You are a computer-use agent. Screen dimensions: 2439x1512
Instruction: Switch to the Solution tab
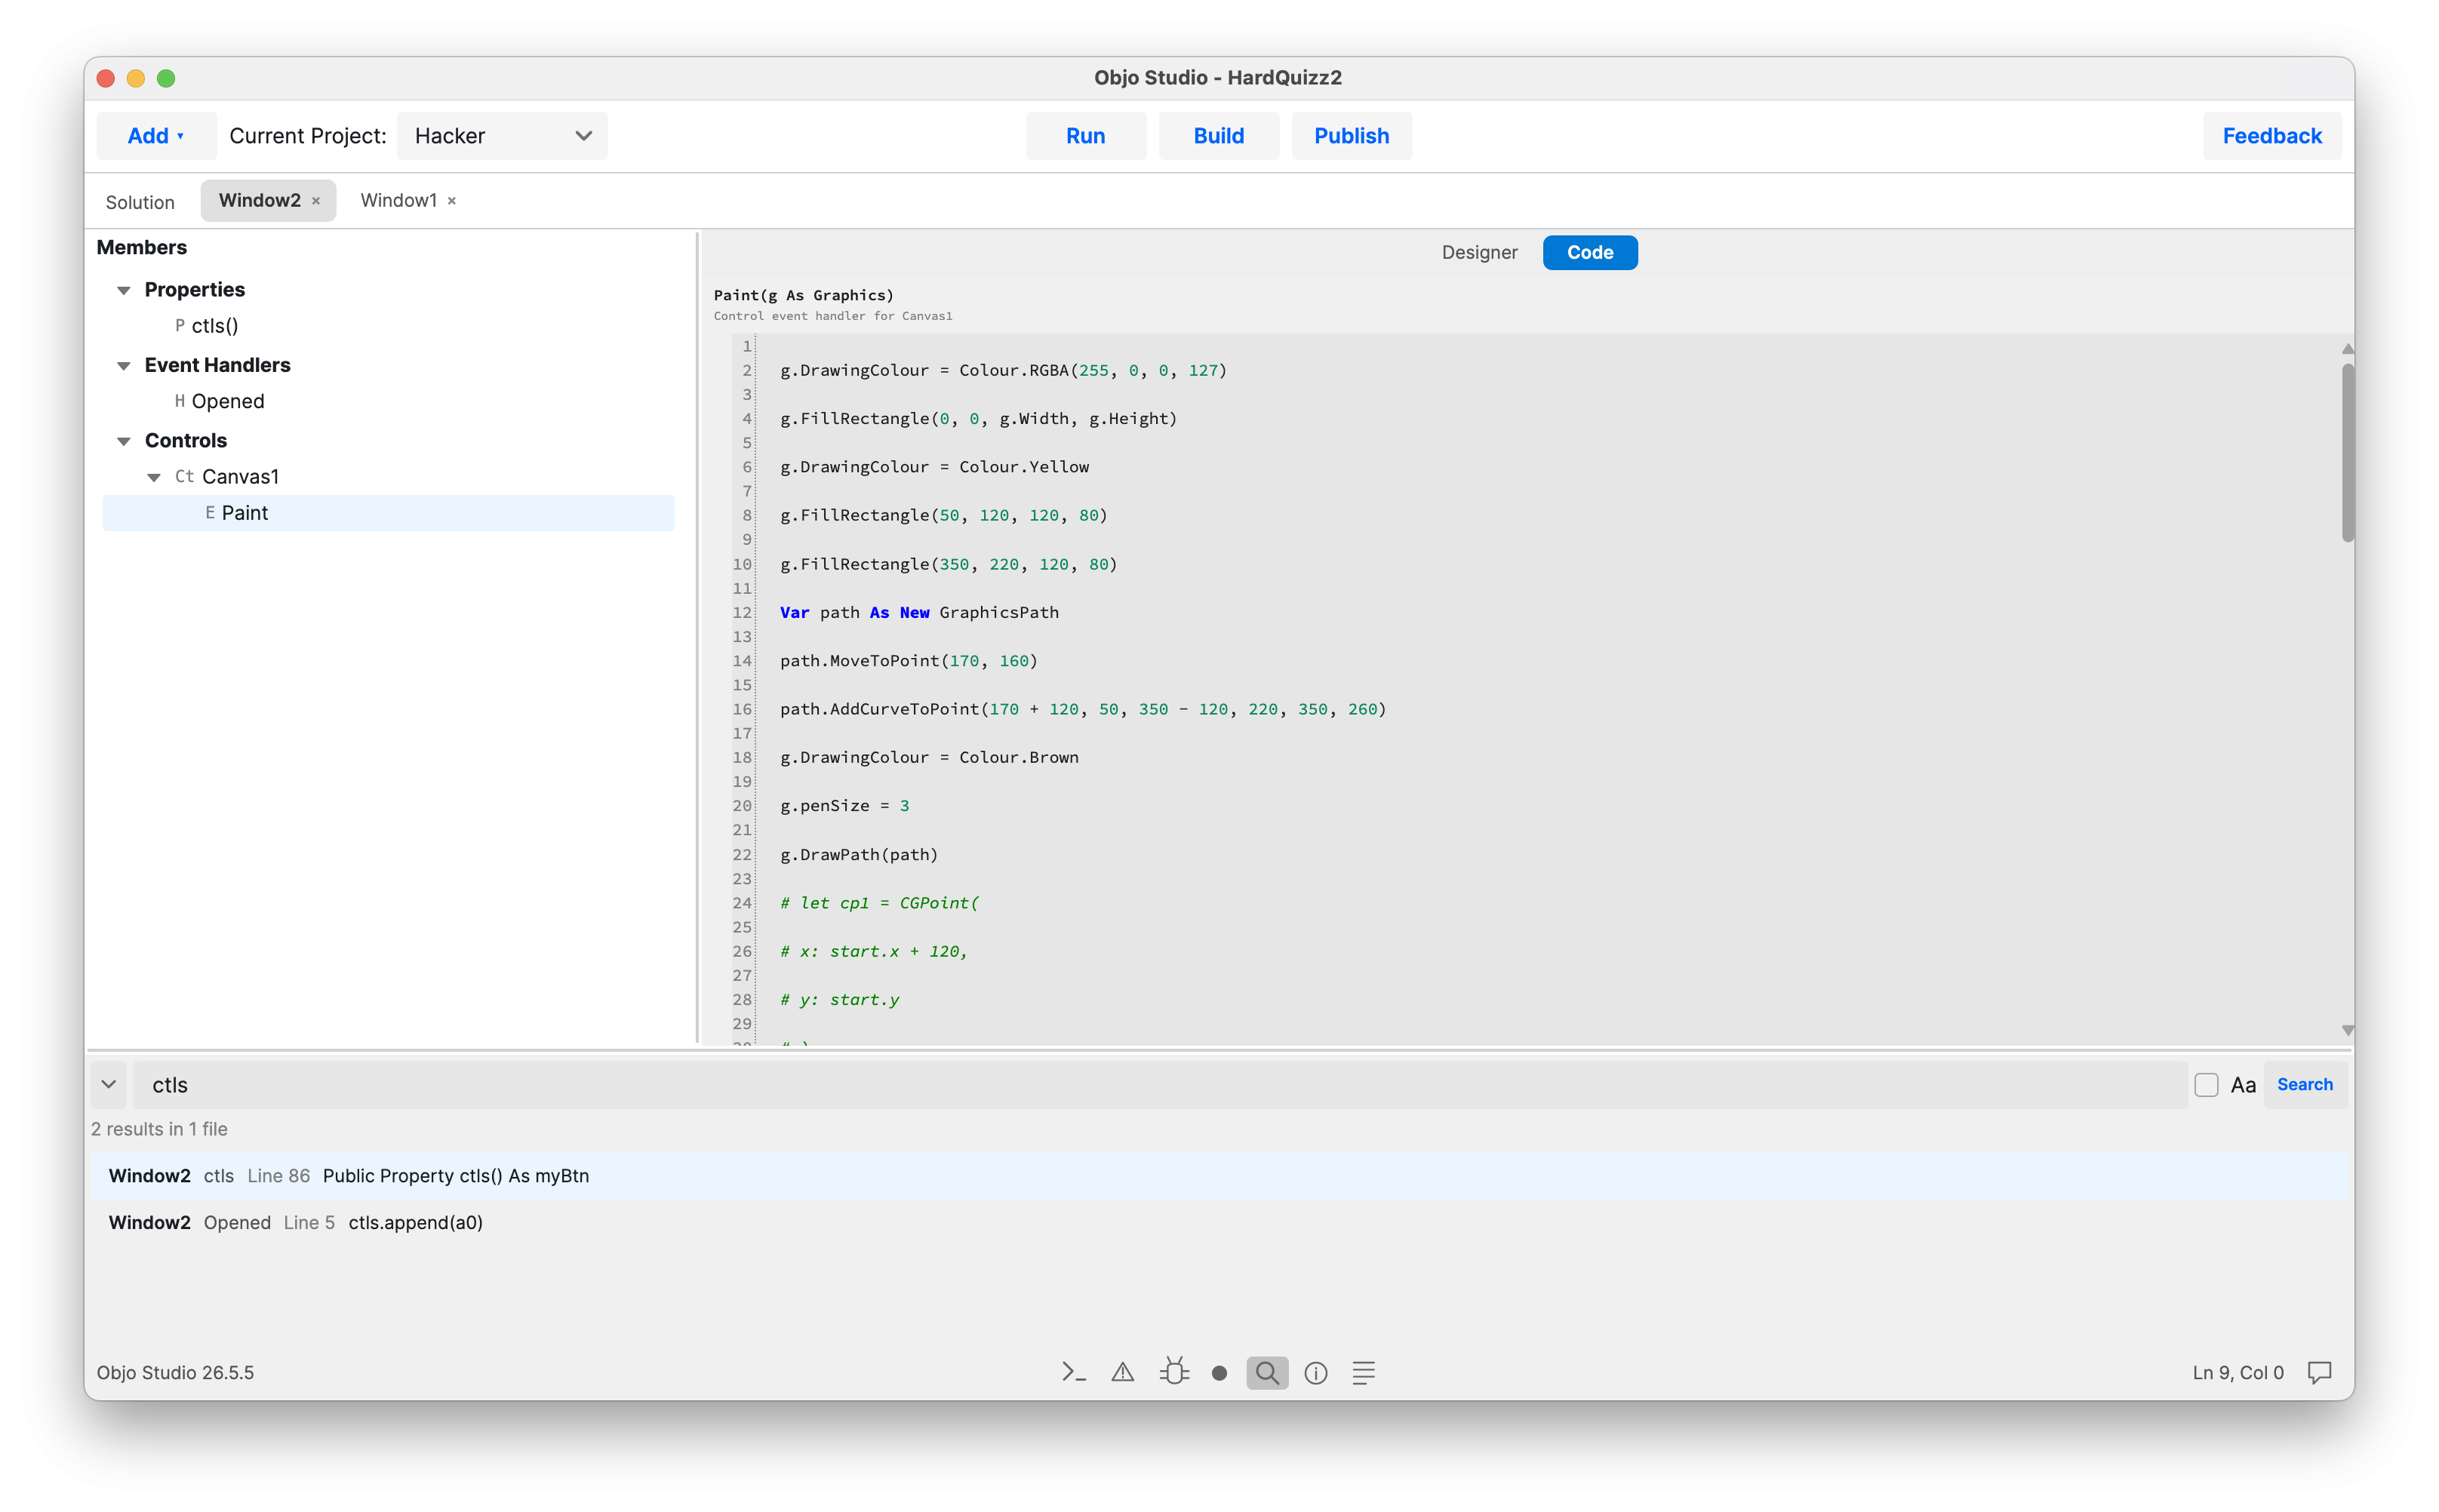click(140, 202)
